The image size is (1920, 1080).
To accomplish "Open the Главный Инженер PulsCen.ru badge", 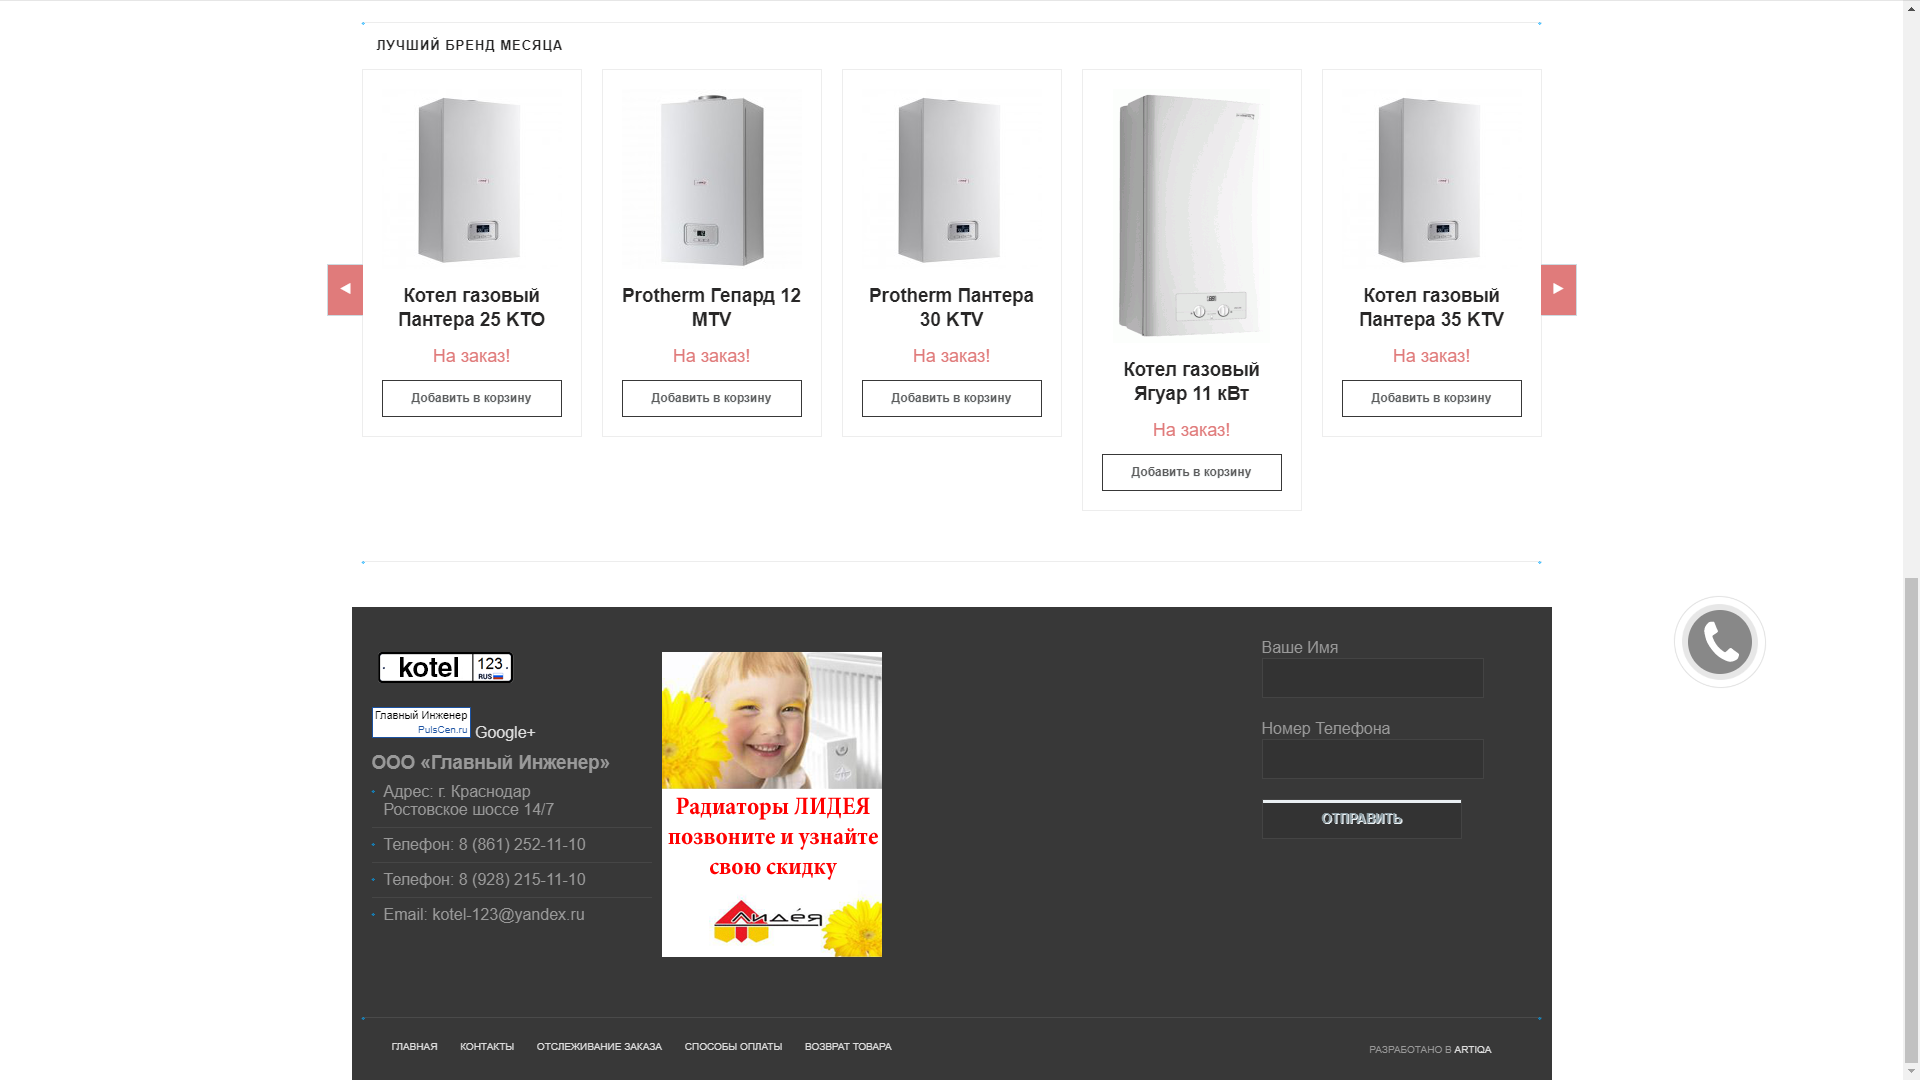I will (421, 722).
